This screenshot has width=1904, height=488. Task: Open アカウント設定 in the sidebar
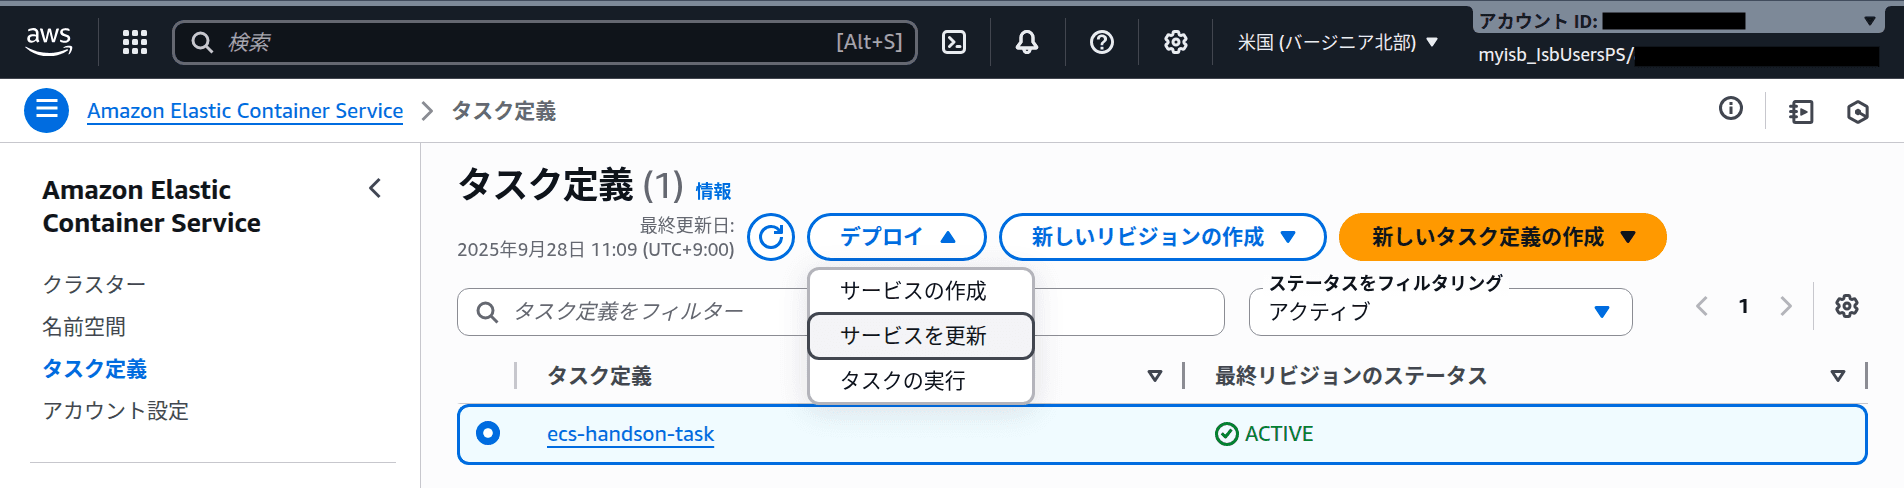116,411
